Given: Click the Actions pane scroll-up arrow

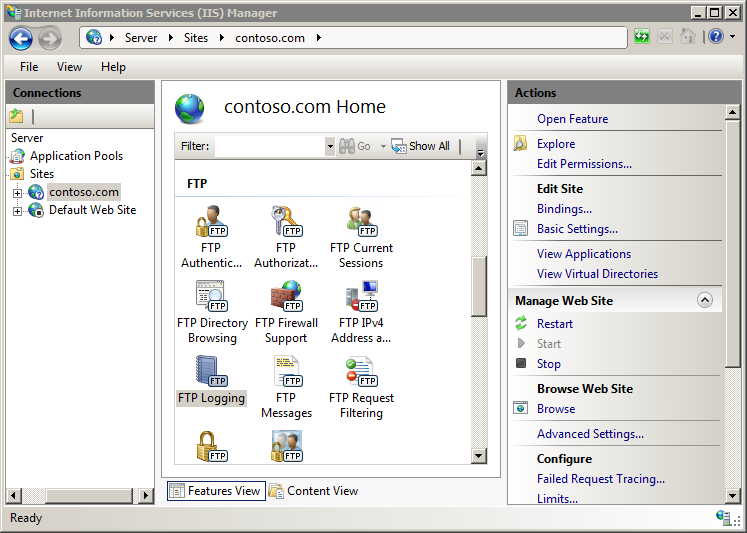Looking at the screenshot, I should 733,113.
